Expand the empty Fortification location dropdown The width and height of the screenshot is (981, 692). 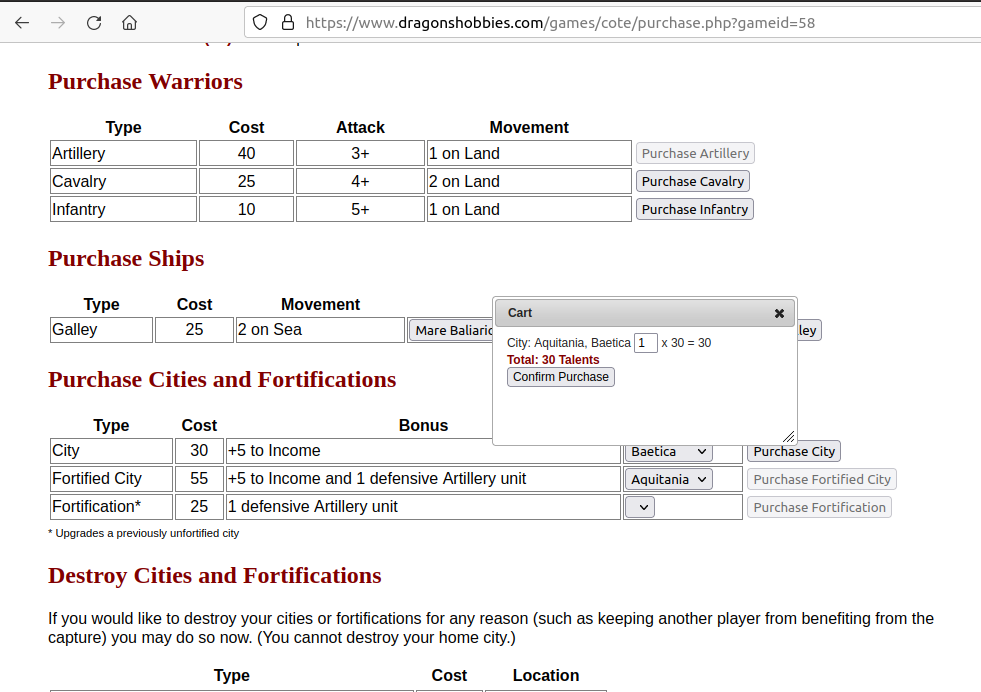click(x=640, y=507)
